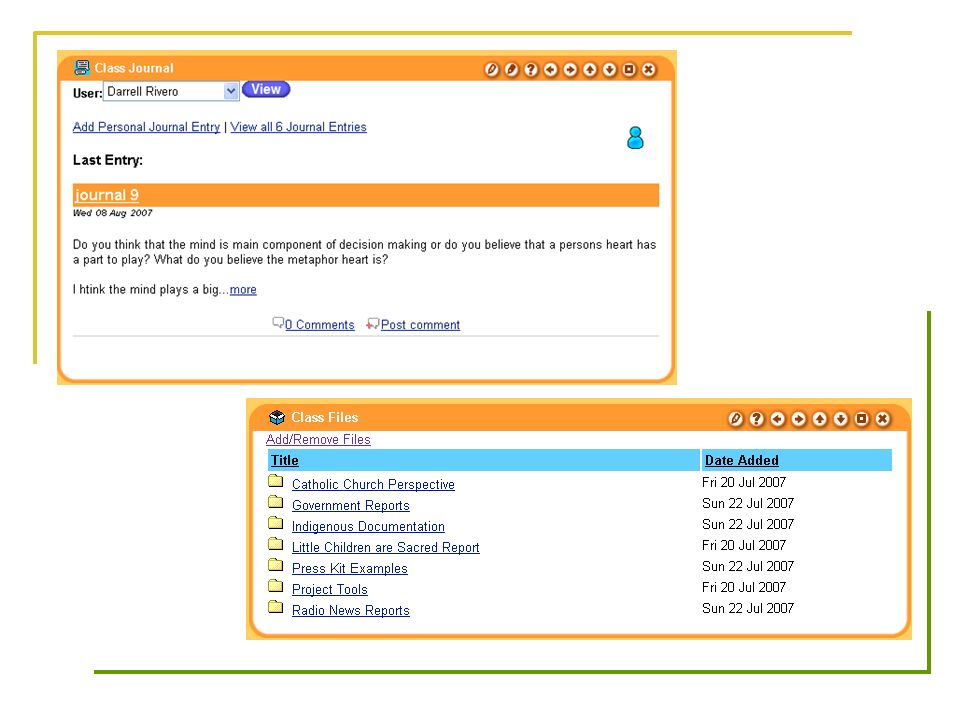Move the Class Journal panel down
Image resolution: width=960 pixels, height=720 pixels.
tap(609, 70)
